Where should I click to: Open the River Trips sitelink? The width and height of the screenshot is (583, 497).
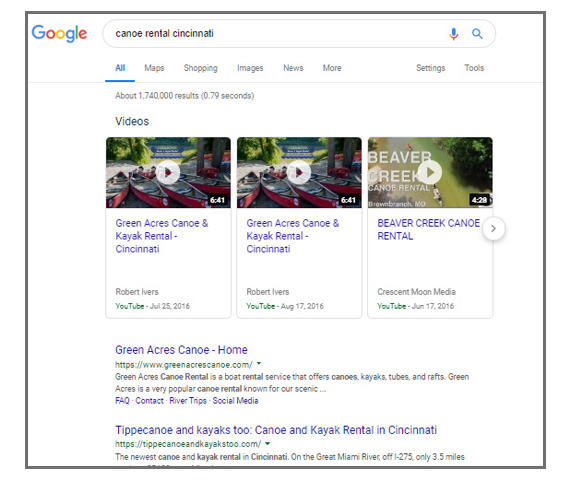pos(188,401)
